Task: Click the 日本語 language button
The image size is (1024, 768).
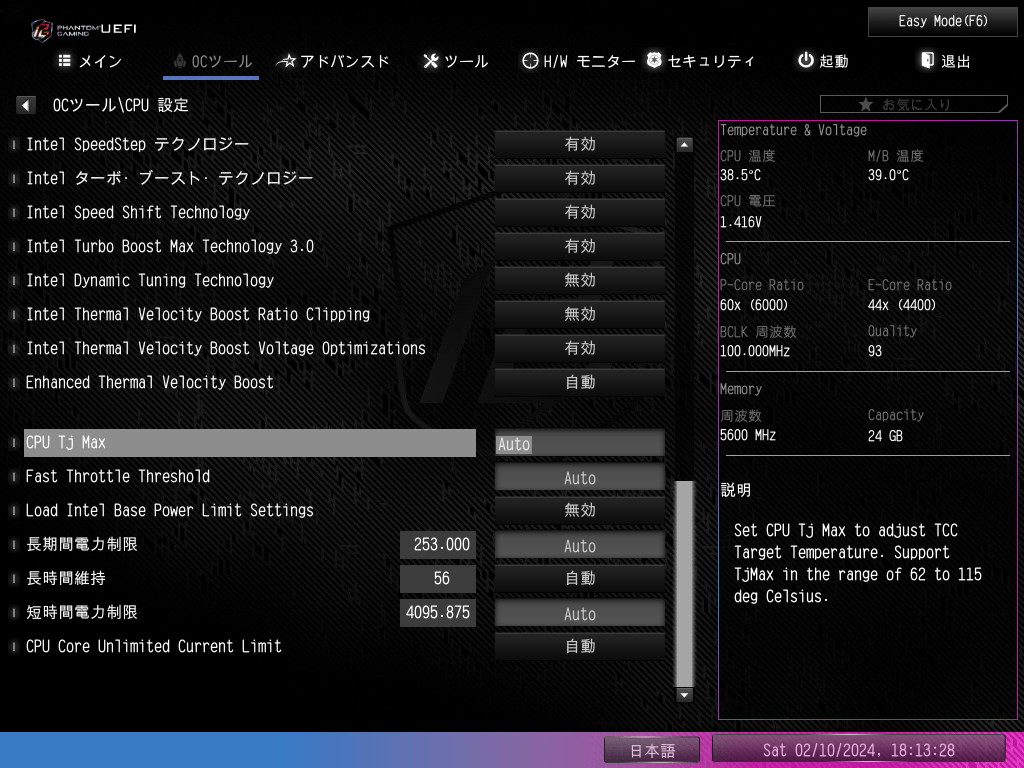Action: (652, 750)
